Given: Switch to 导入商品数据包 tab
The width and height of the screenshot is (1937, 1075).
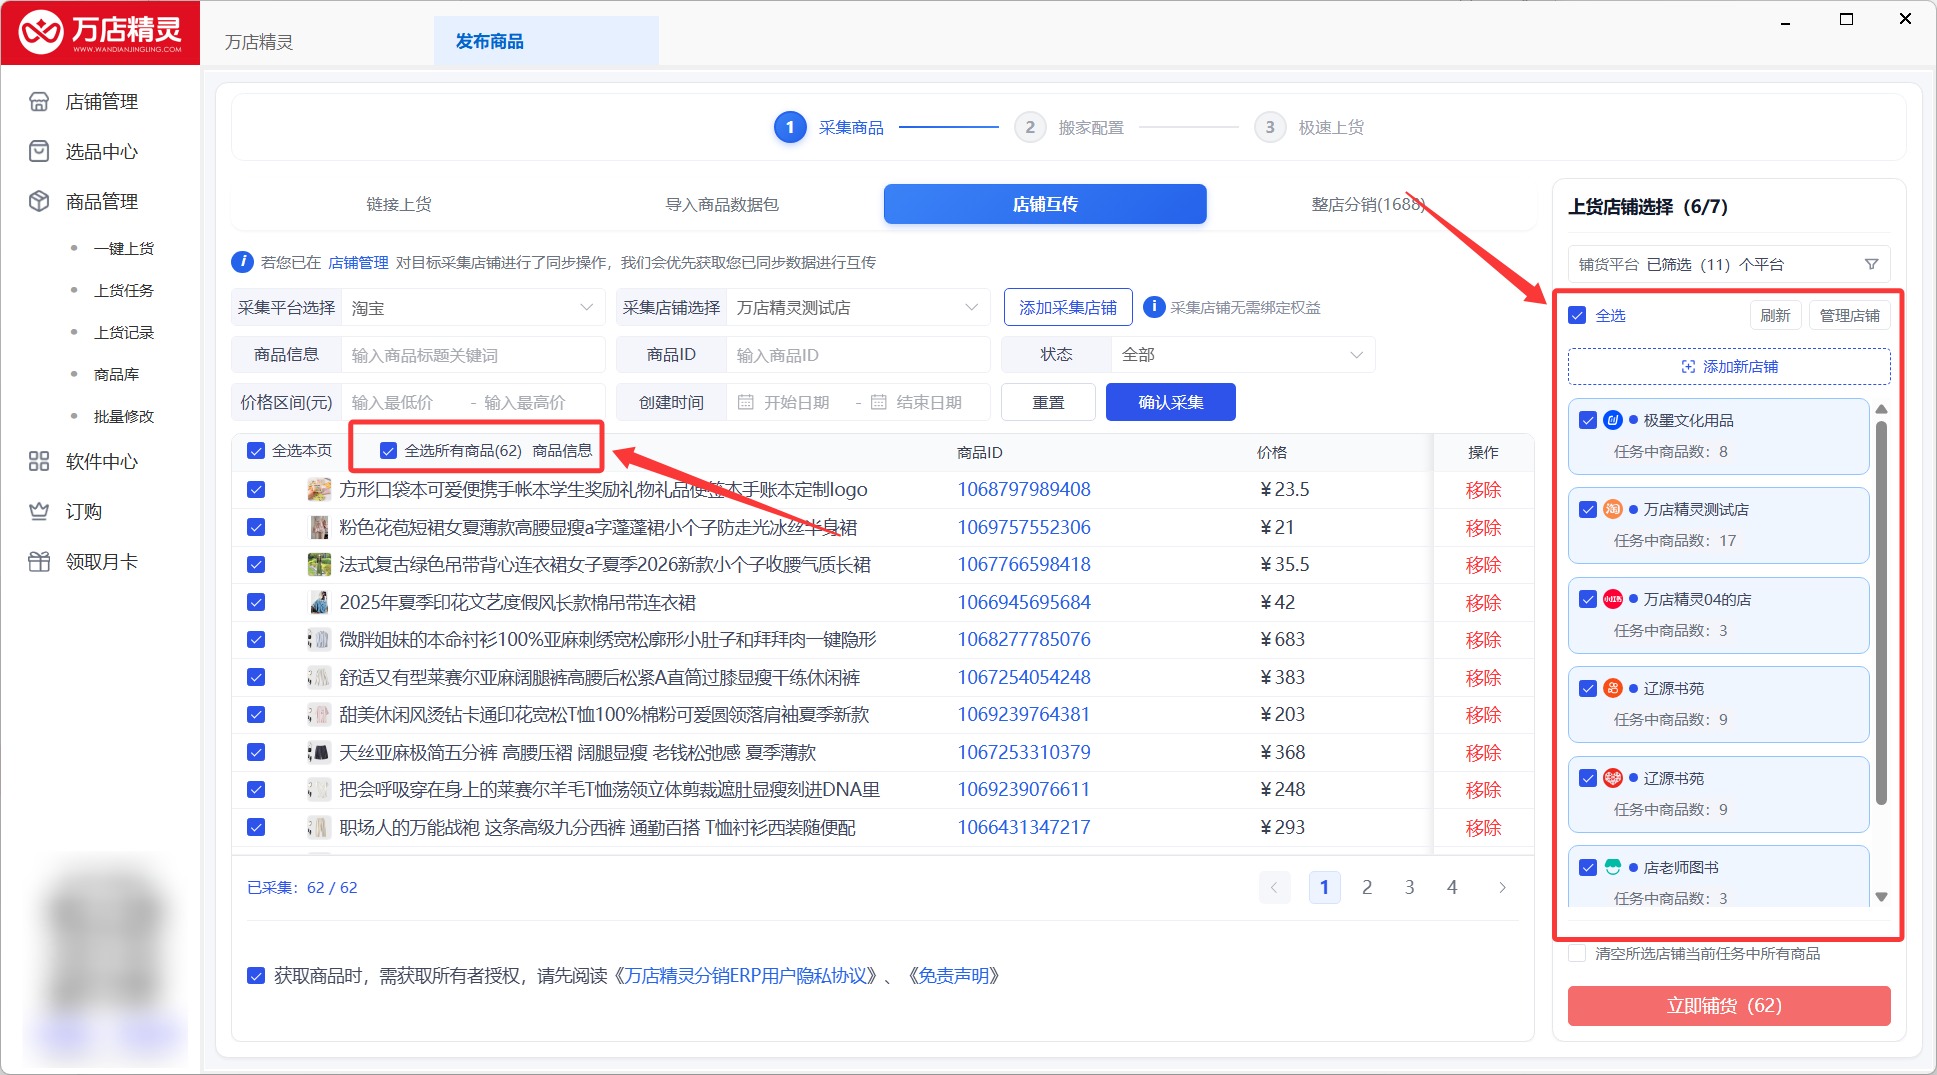Looking at the screenshot, I should click(722, 204).
